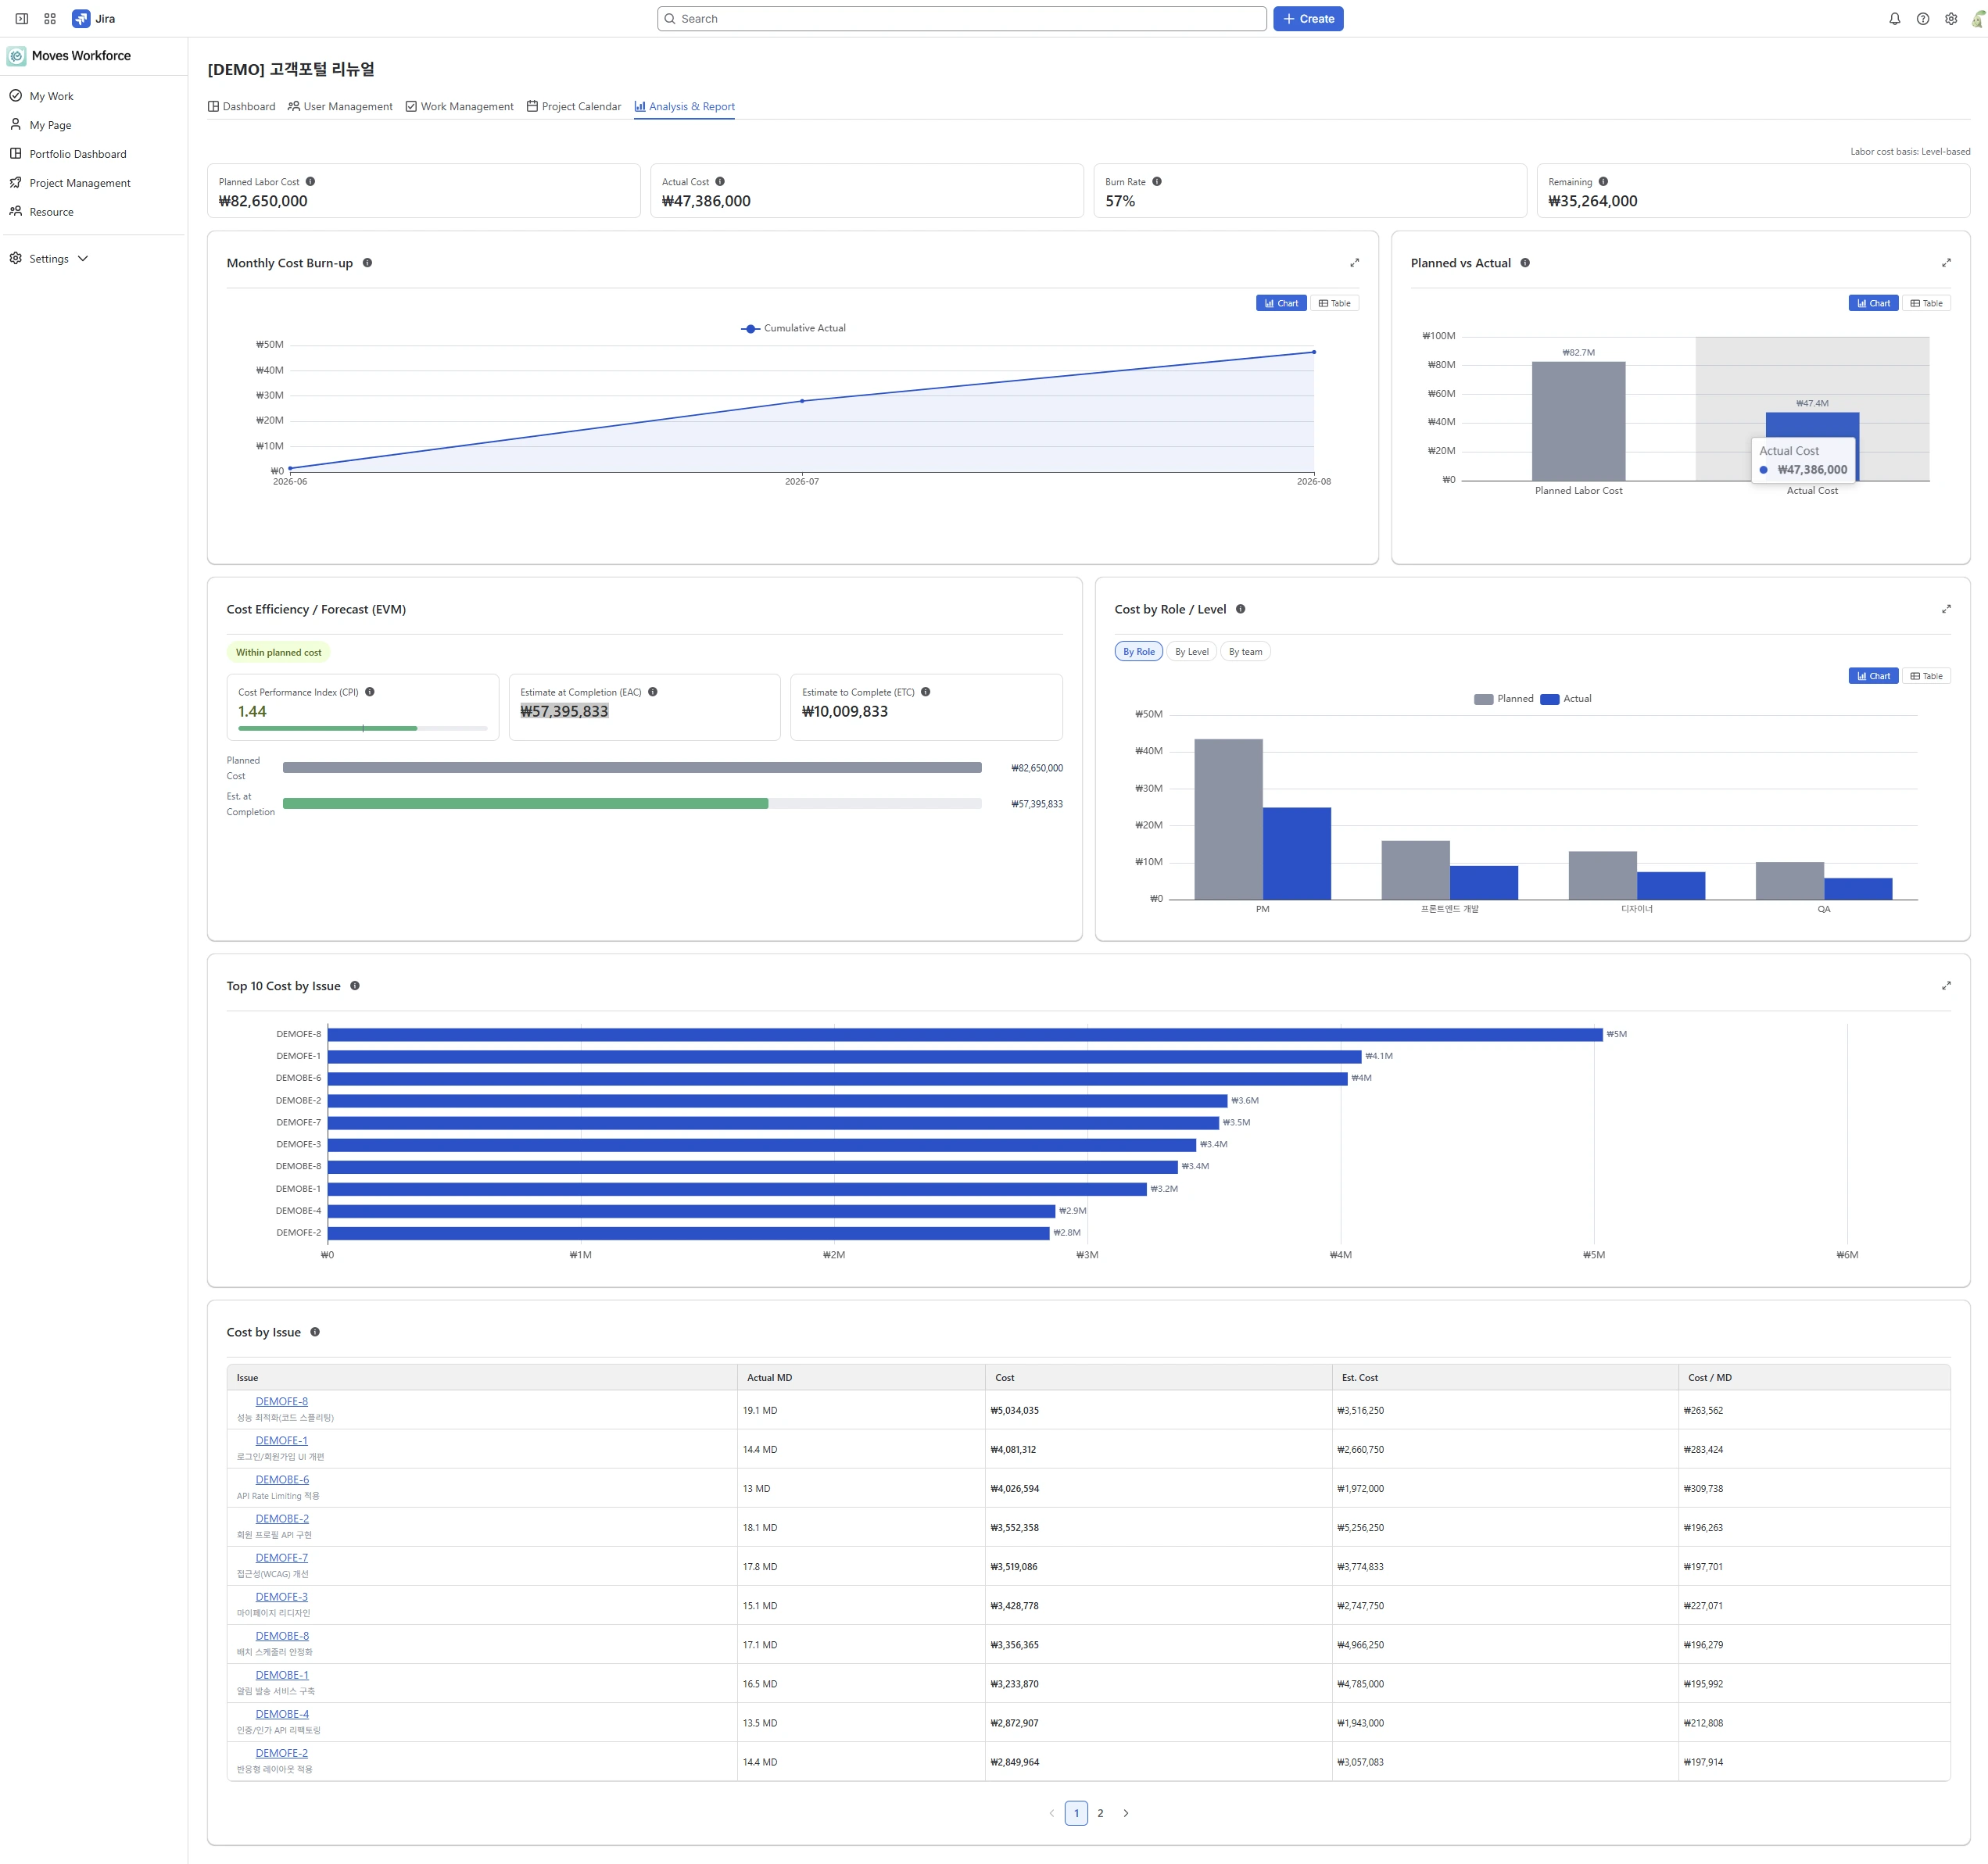Open the Project Calendar tab

coord(574,107)
